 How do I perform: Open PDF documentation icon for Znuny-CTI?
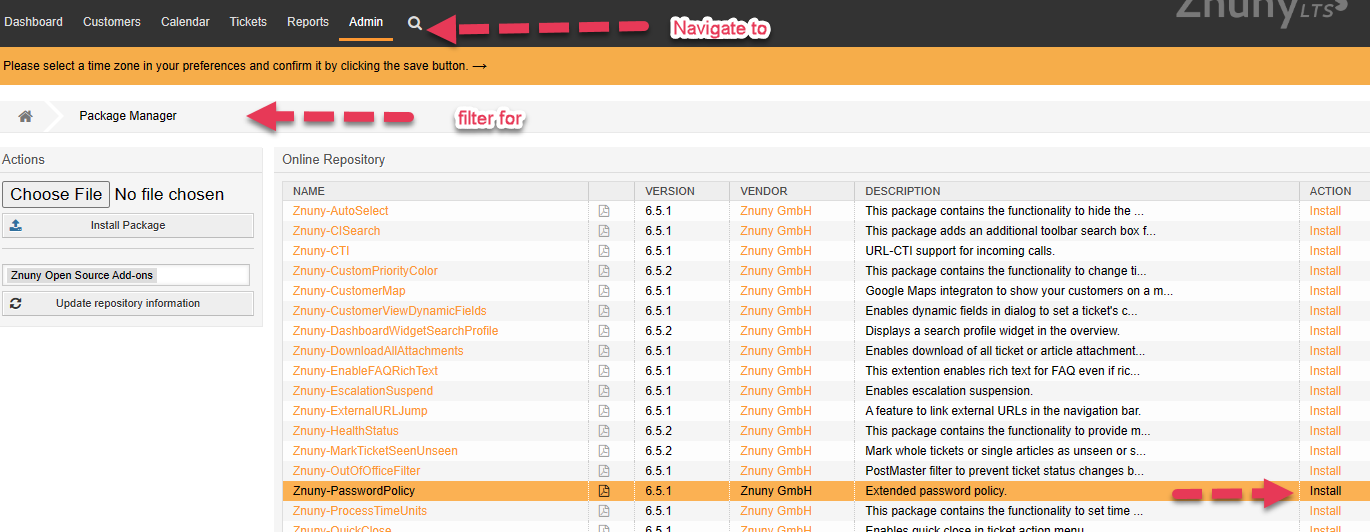pyautogui.click(x=604, y=251)
